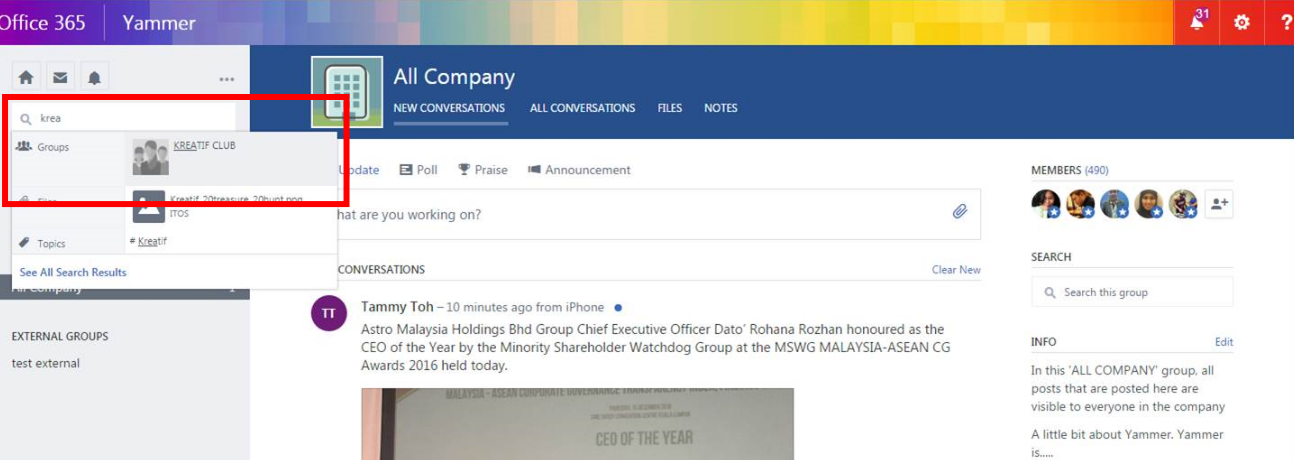Click the EXTERNAL GROUPS section heading

[x=60, y=336]
